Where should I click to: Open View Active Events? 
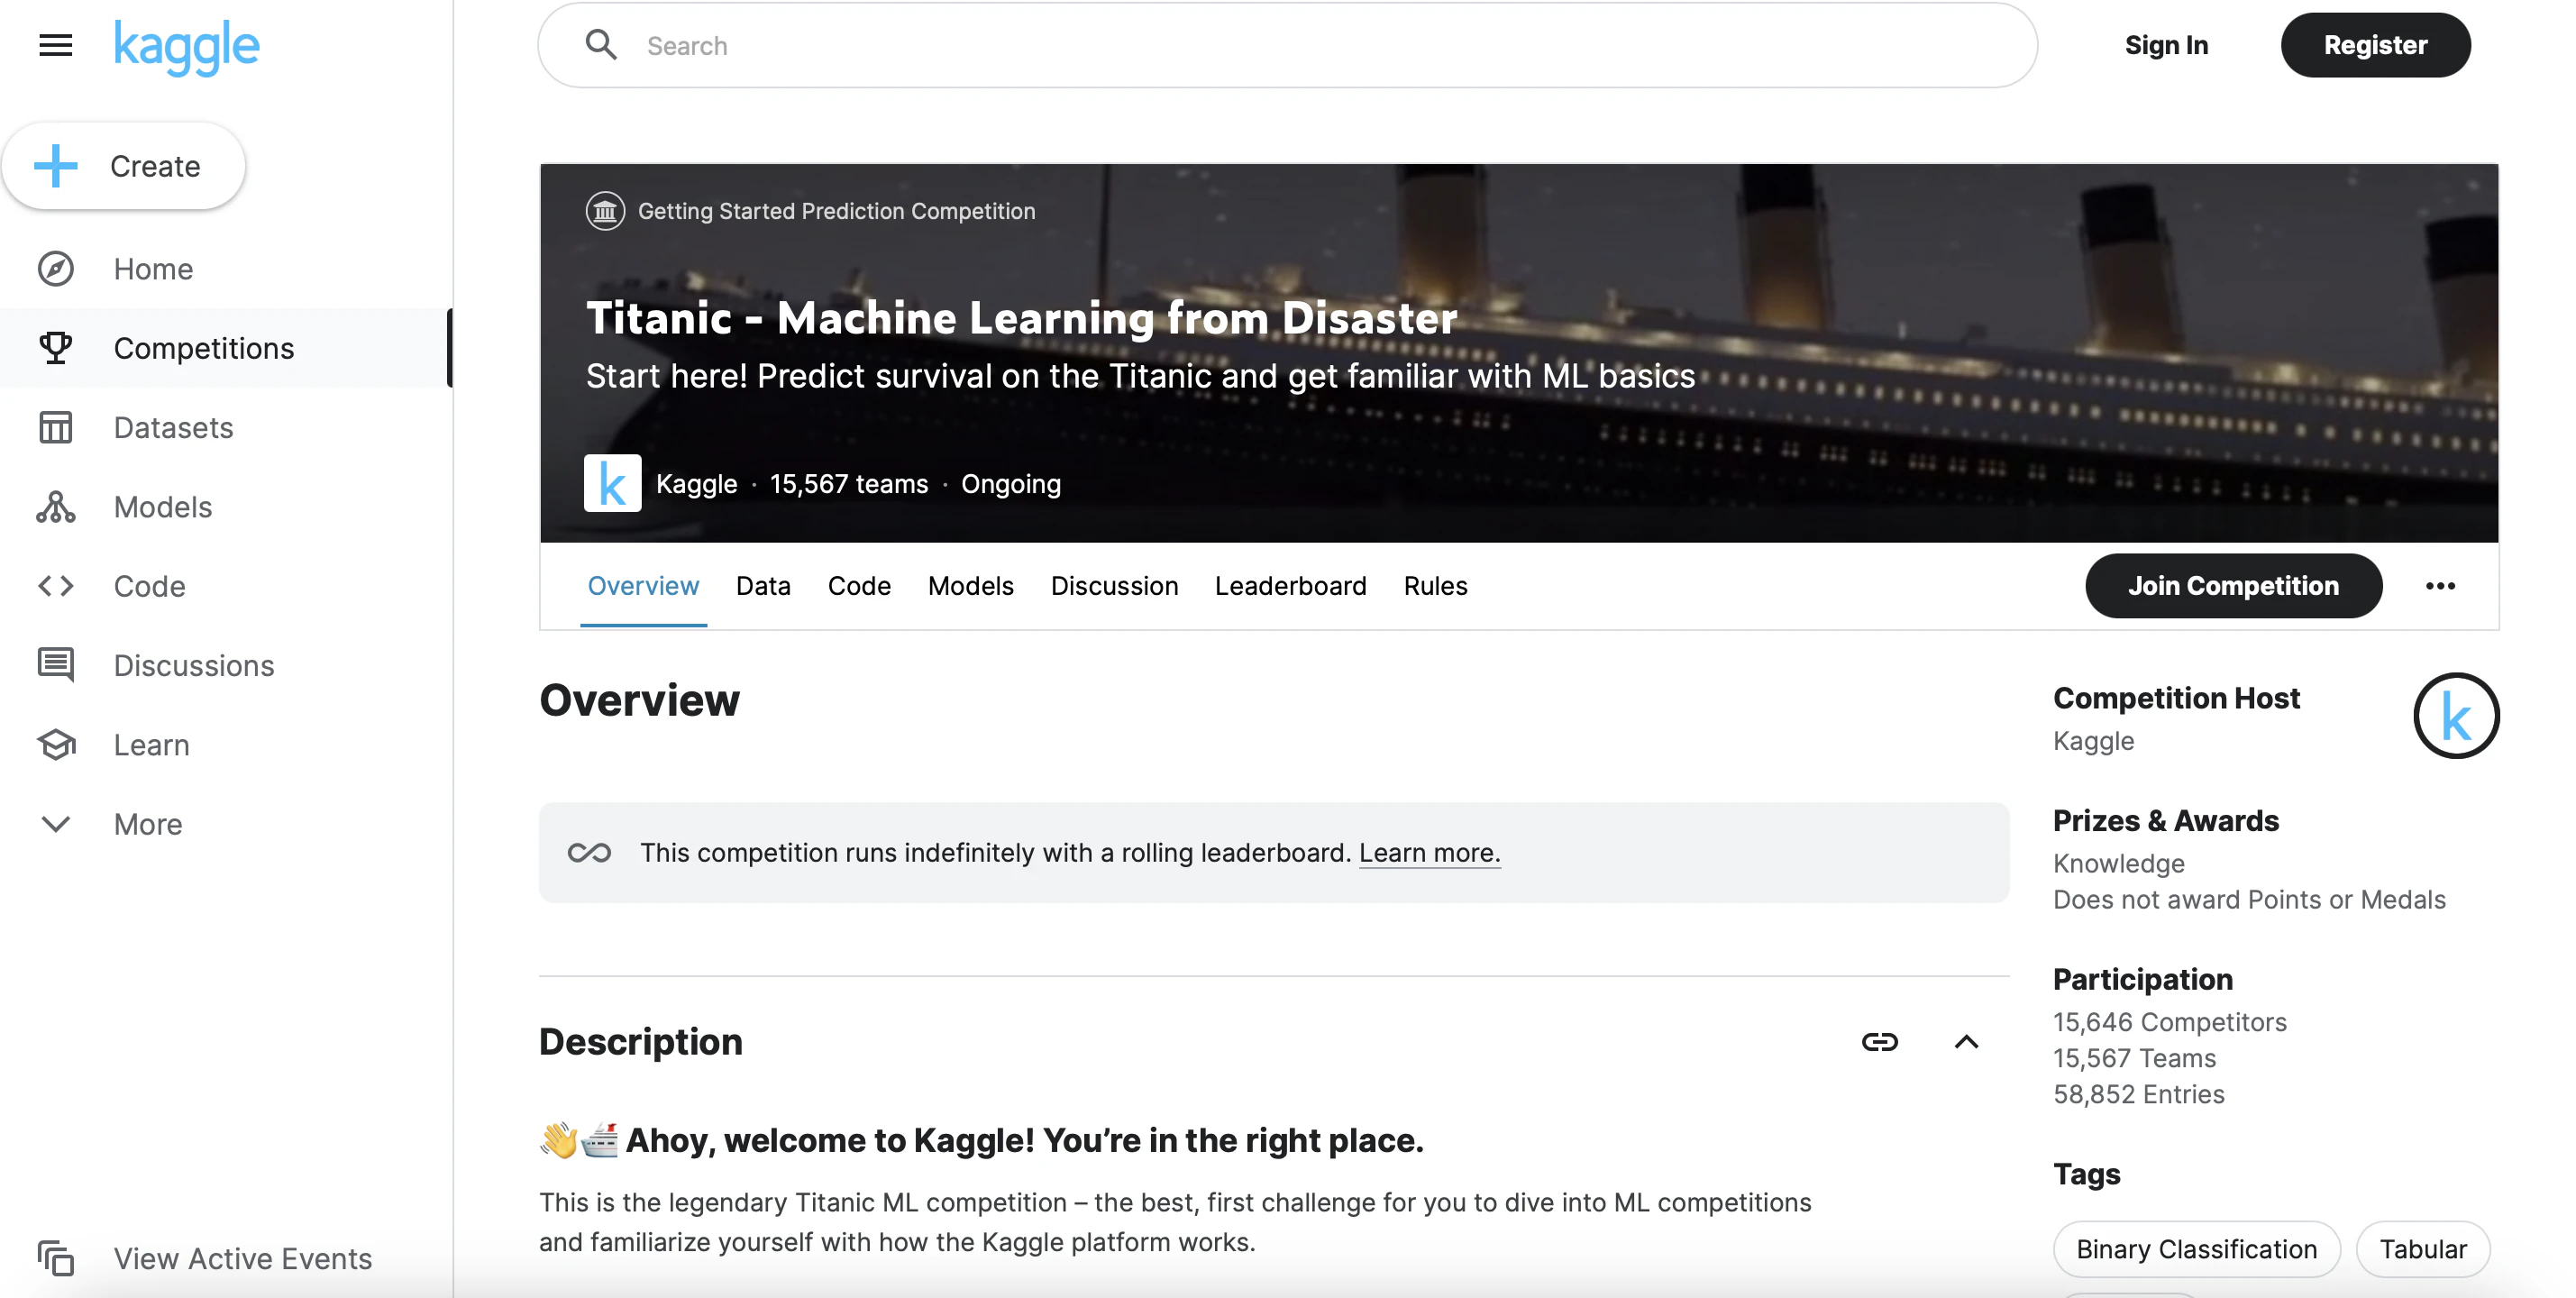click(226, 1259)
